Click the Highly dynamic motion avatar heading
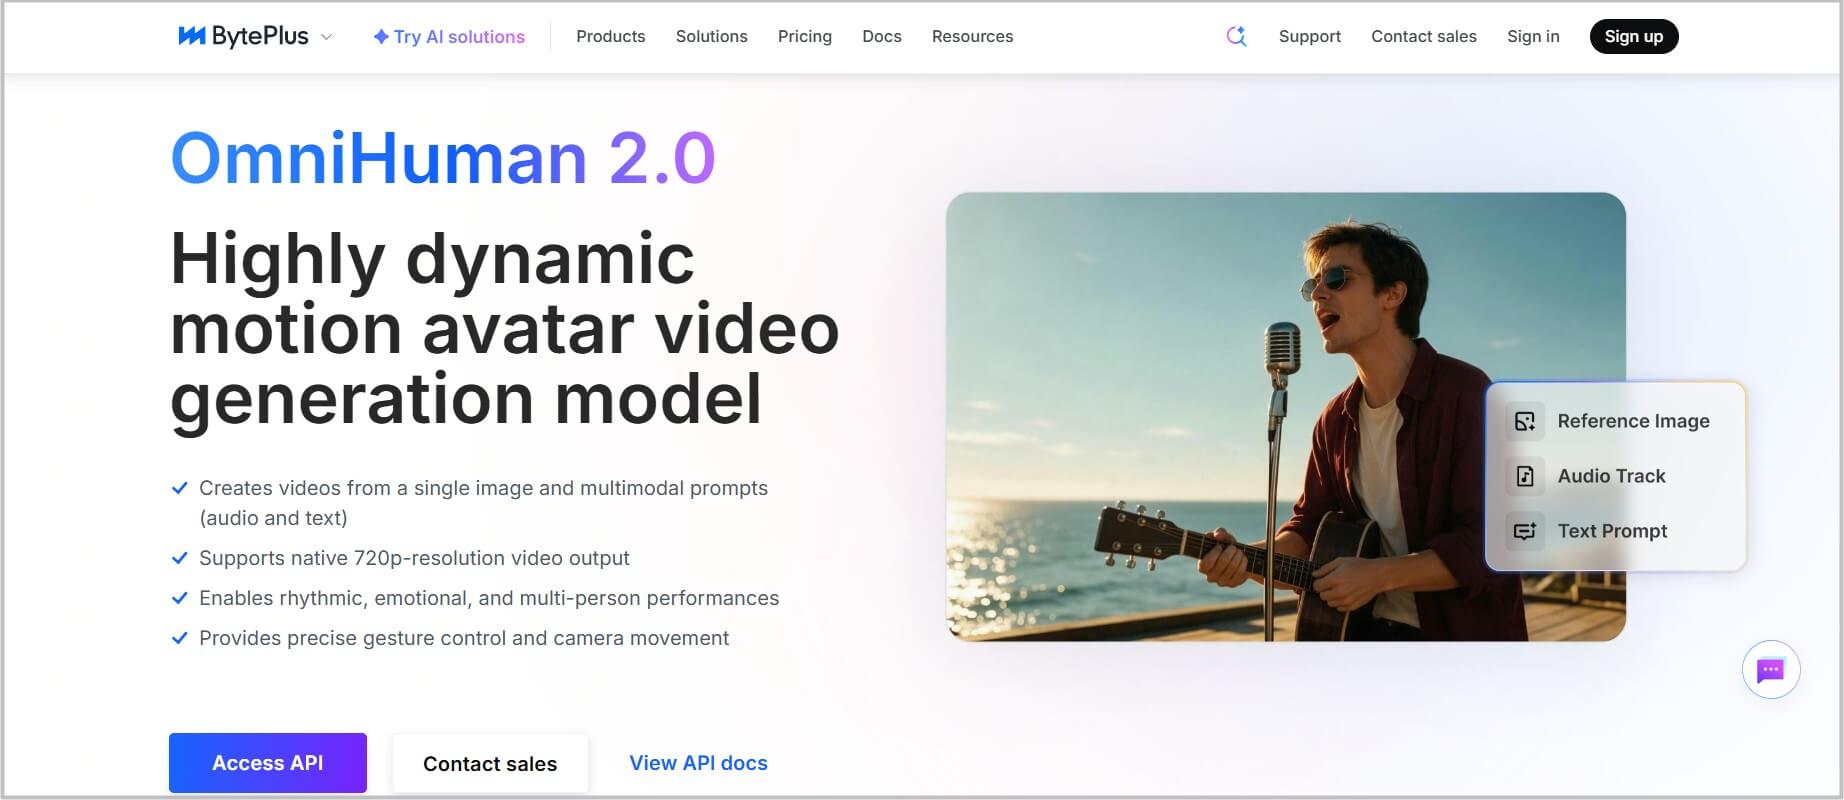1844x800 pixels. (505, 329)
